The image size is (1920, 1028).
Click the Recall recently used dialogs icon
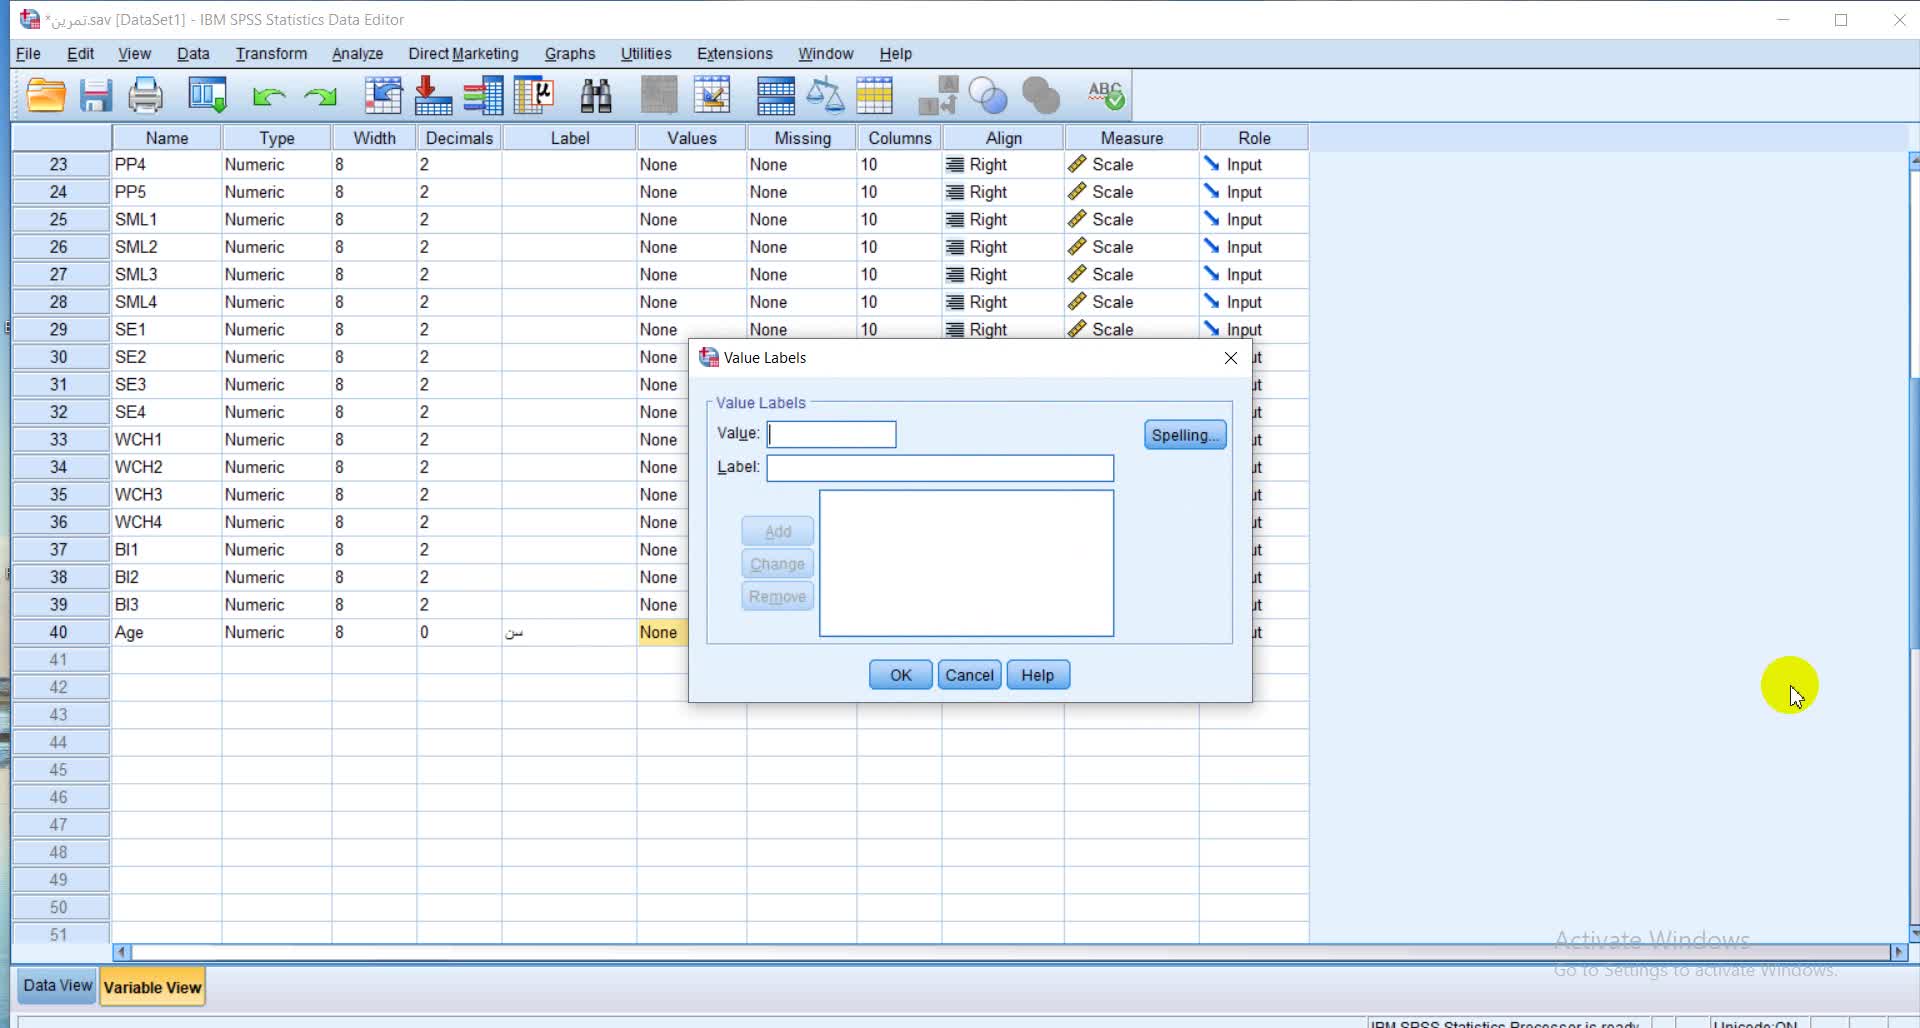[x=208, y=96]
